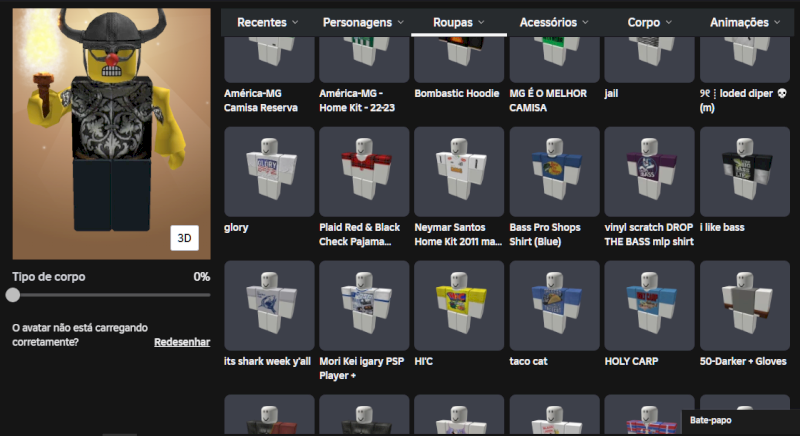This screenshot has height=436, width=800.
Task: Select the jail shirt thumbnail
Action: (649, 60)
